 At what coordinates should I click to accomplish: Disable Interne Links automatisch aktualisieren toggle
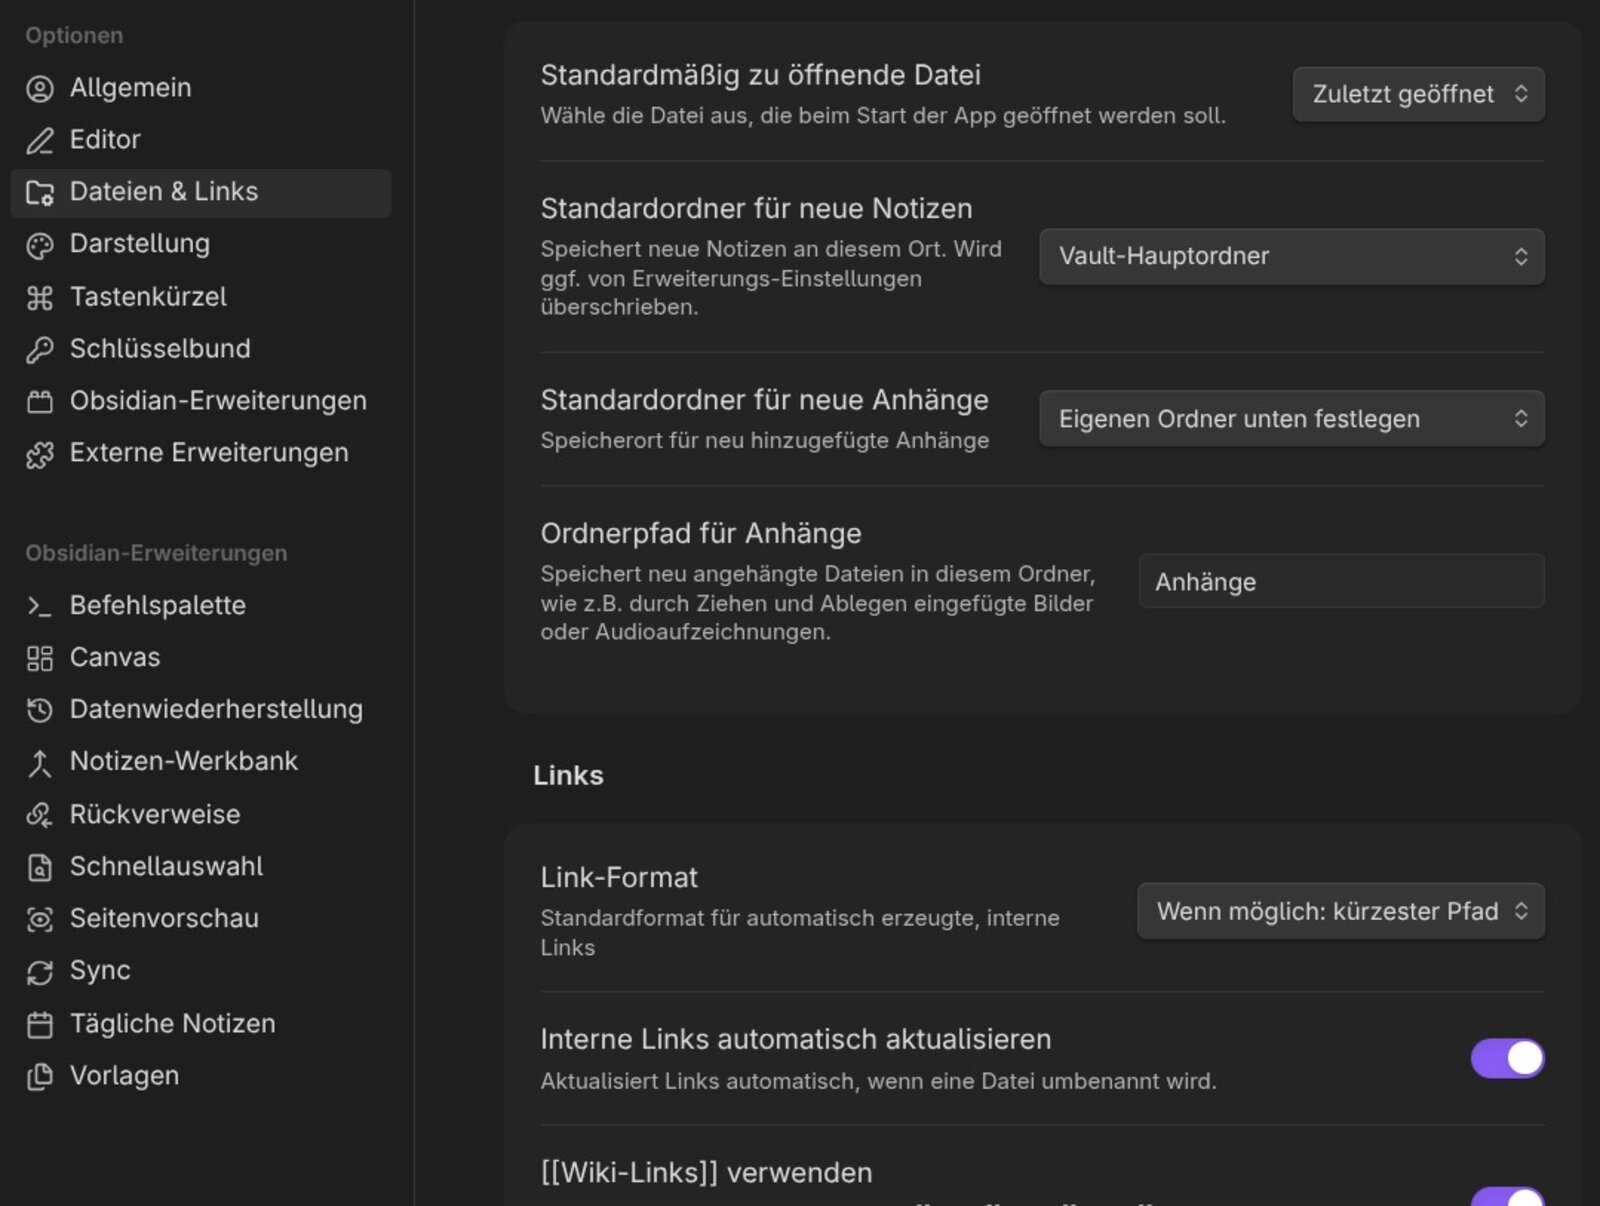pos(1506,1058)
